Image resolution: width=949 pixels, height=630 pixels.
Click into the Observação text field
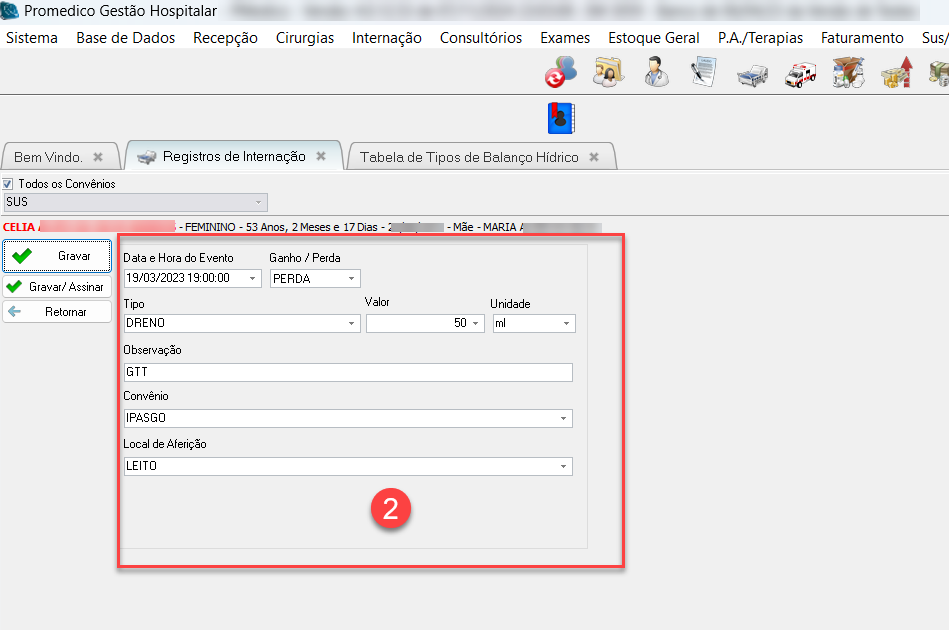[347, 372]
